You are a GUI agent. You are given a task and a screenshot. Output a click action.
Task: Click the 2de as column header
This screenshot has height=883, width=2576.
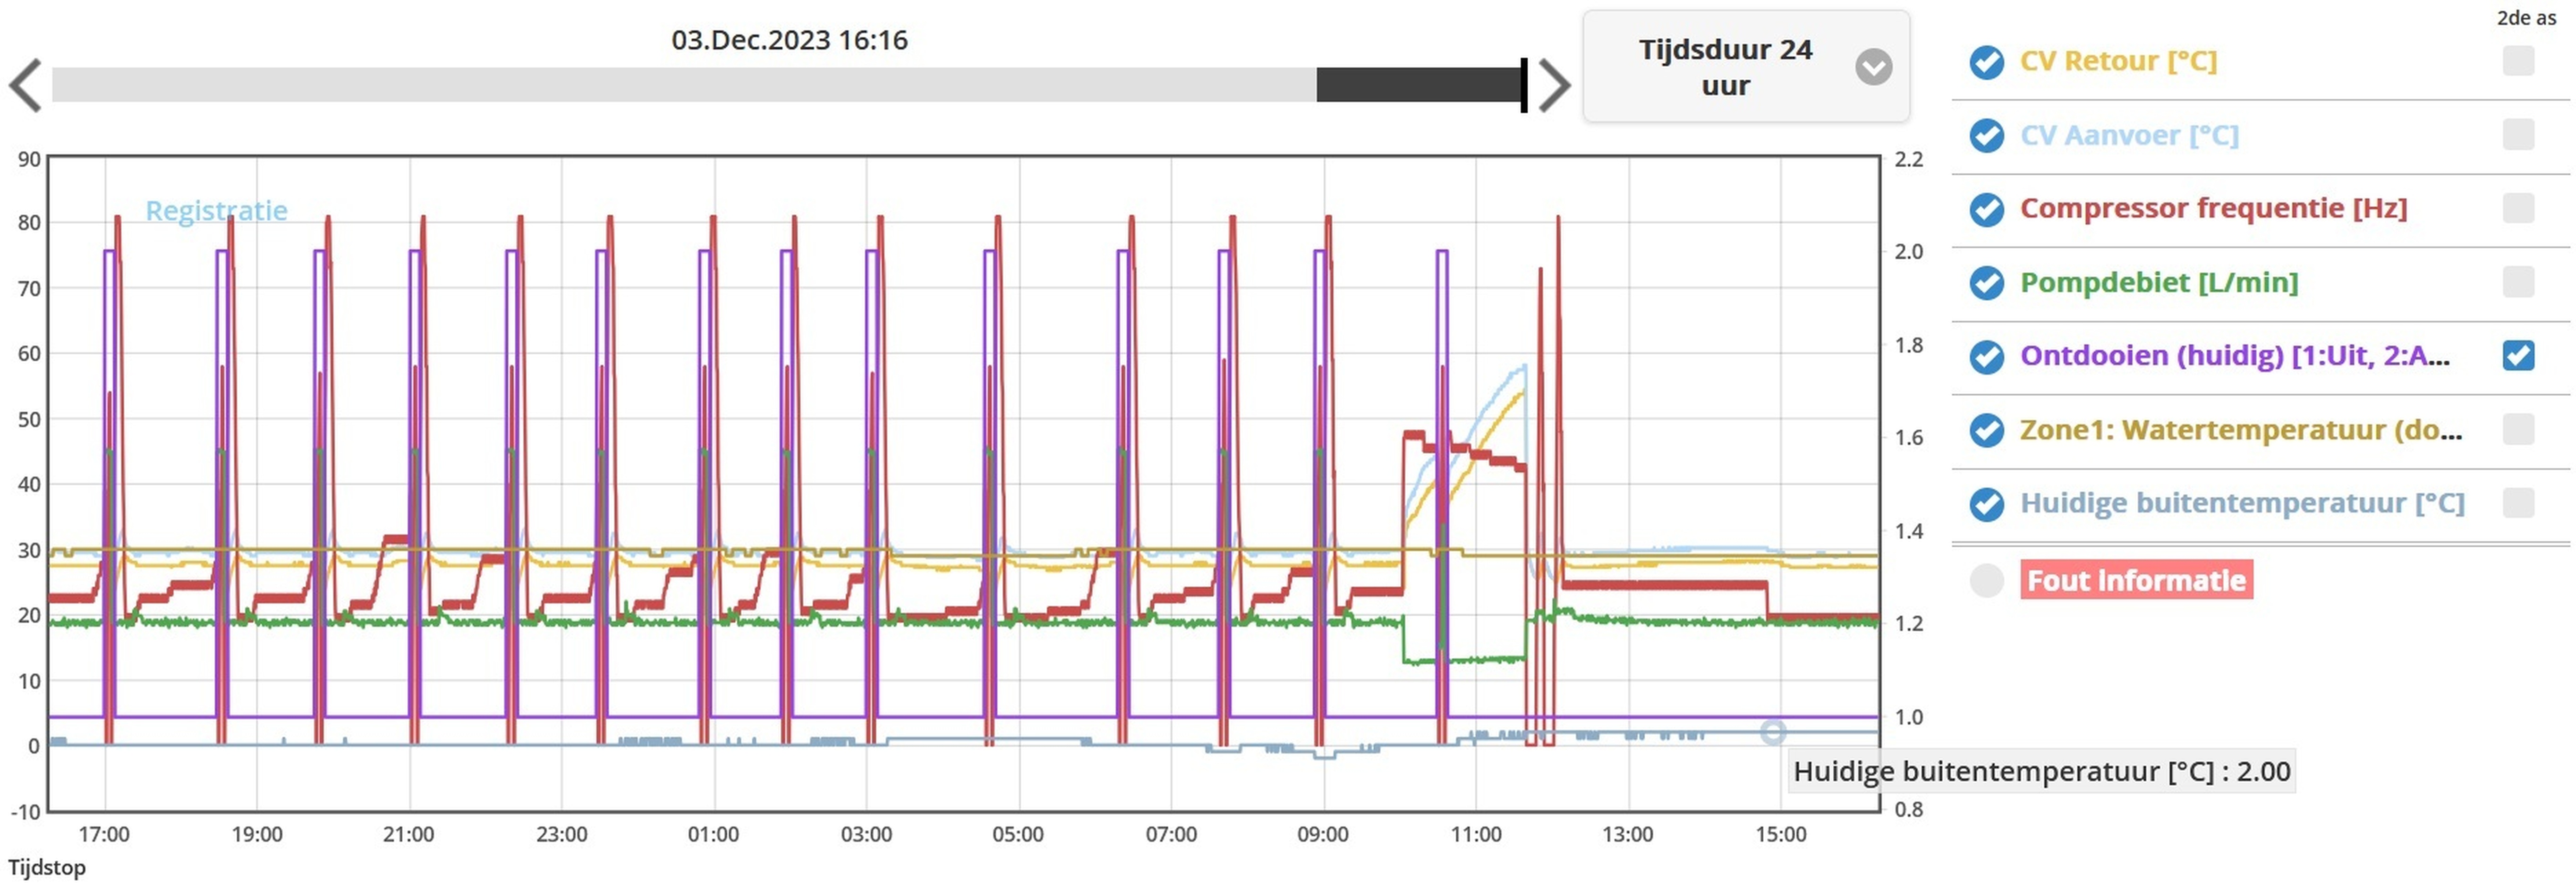tap(2526, 17)
